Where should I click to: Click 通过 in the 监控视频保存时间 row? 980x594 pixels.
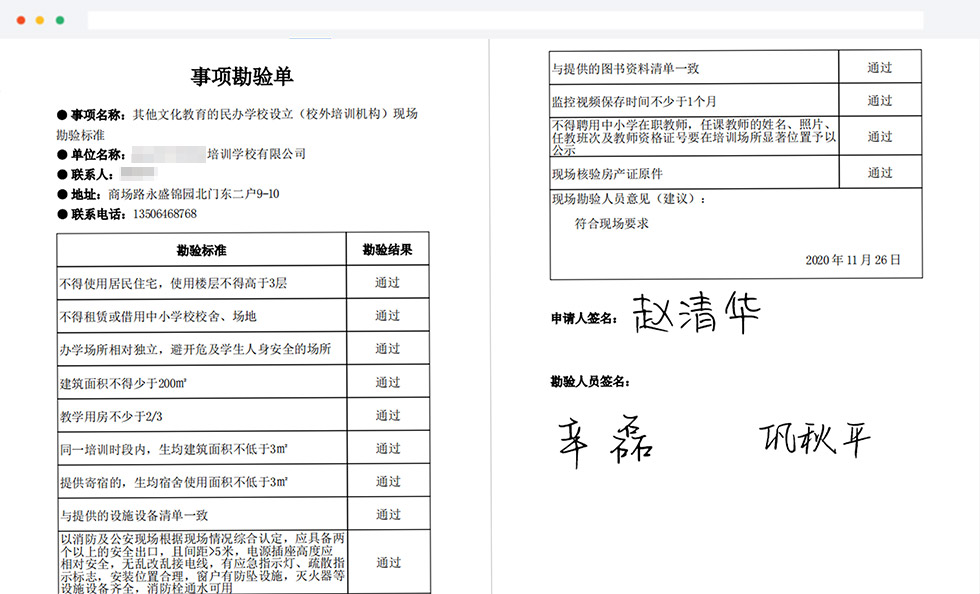tap(879, 101)
